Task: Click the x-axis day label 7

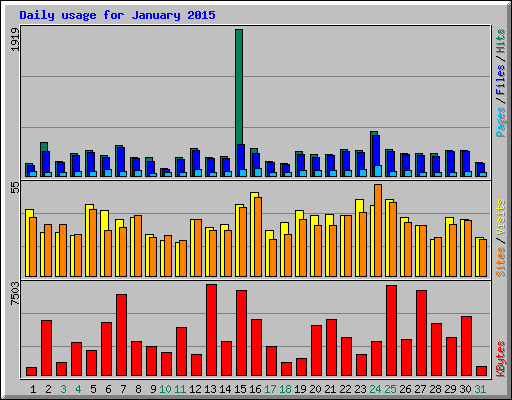Action: (x=123, y=389)
